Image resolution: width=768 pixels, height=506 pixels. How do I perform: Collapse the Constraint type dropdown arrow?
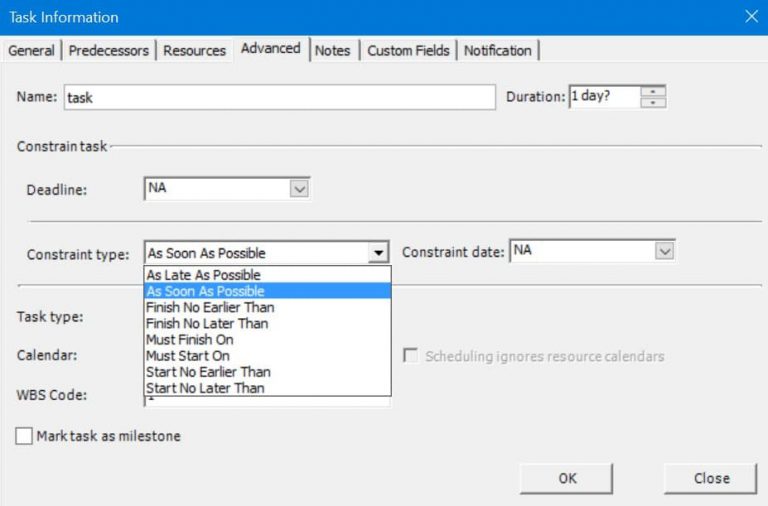click(x=379, y=253)
